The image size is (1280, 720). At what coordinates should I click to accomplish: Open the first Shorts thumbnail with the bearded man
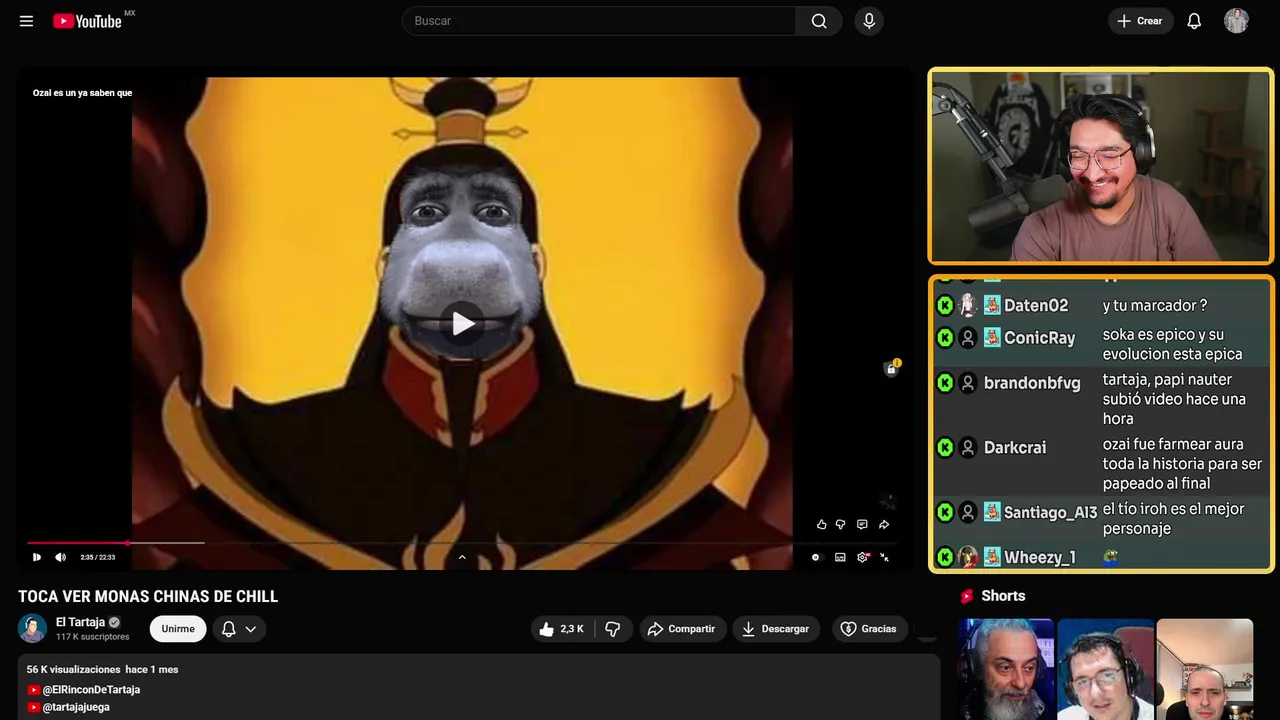point(1006,669)
